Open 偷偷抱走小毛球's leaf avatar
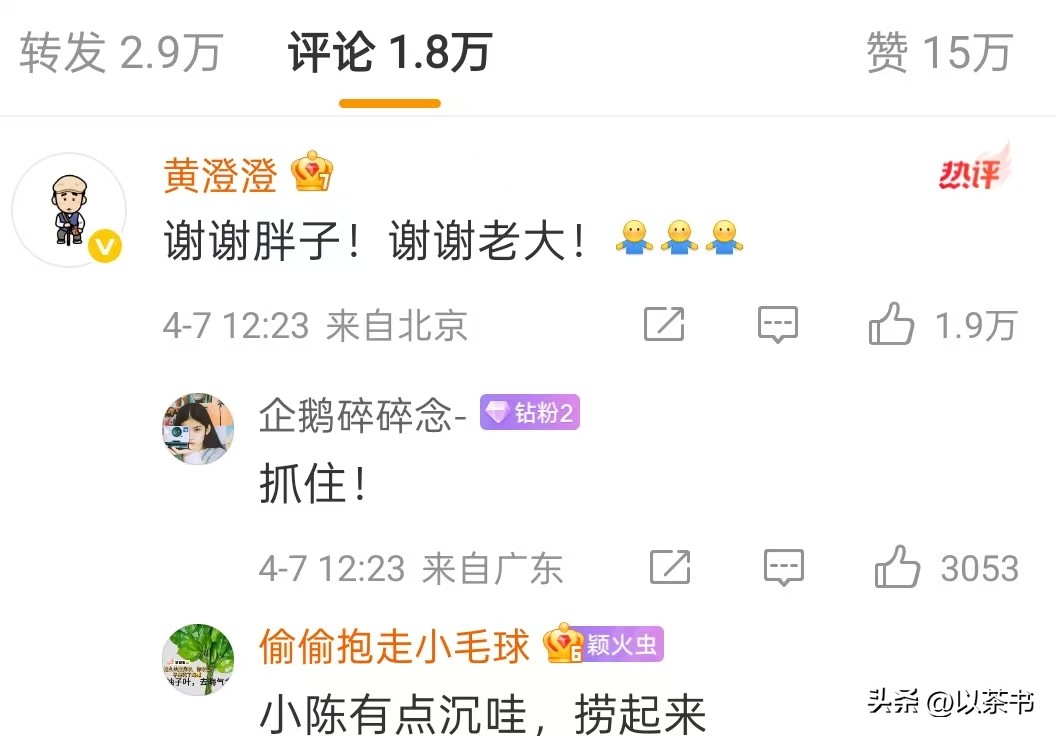The image size is (1056, 736). click(x=198, y=659)
